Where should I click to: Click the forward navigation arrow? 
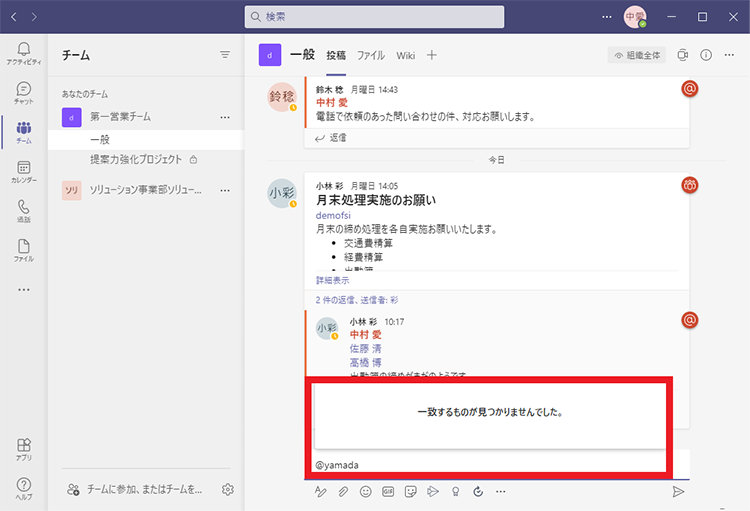coord(34,17)
